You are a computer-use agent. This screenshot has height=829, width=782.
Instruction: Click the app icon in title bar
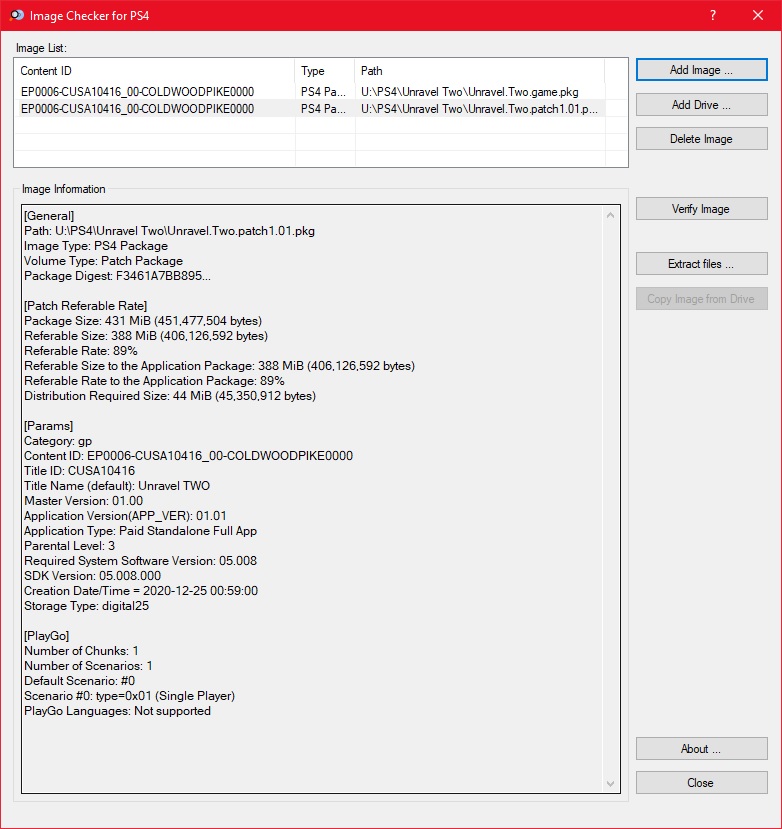click(x=17, y=15)
